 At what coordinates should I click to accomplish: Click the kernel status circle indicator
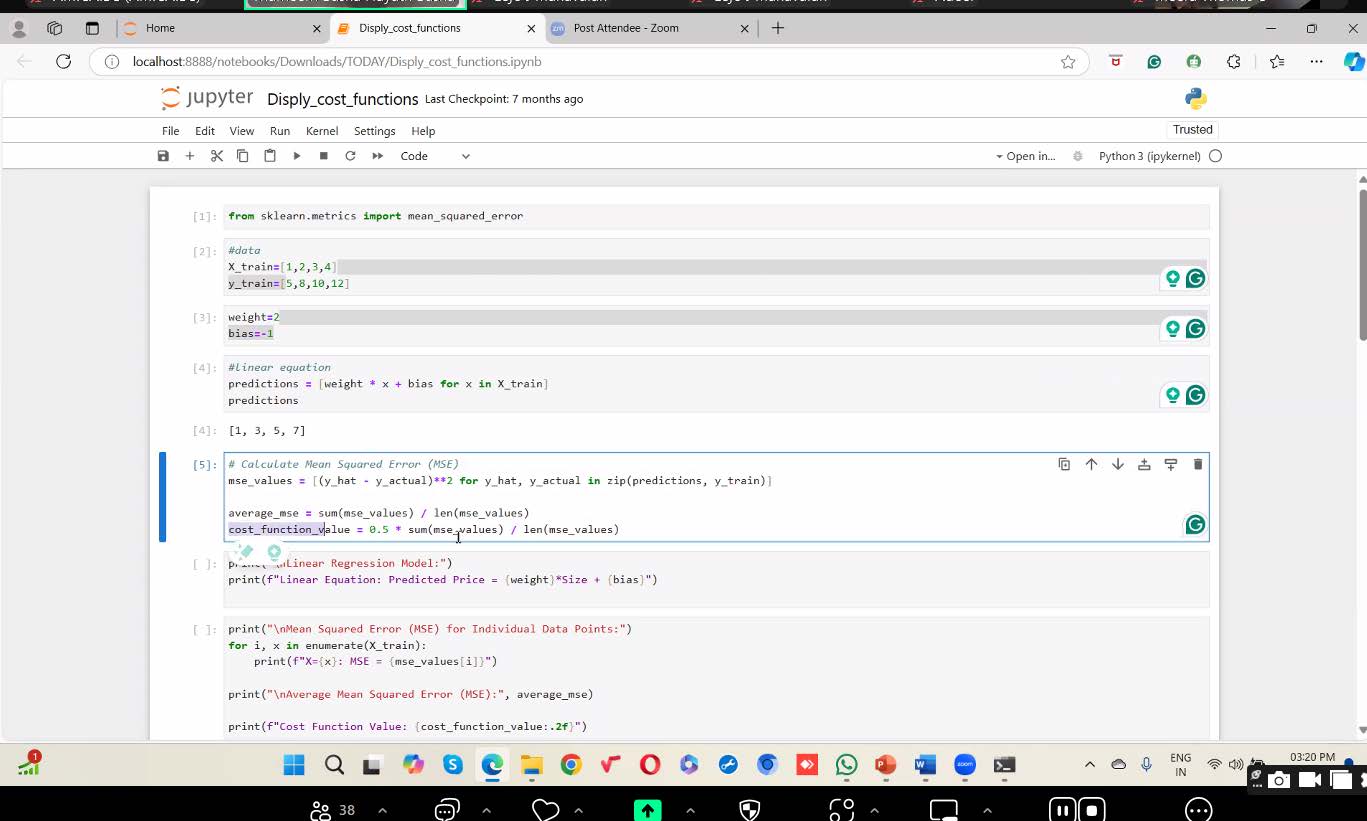(x=1215, y=156)
